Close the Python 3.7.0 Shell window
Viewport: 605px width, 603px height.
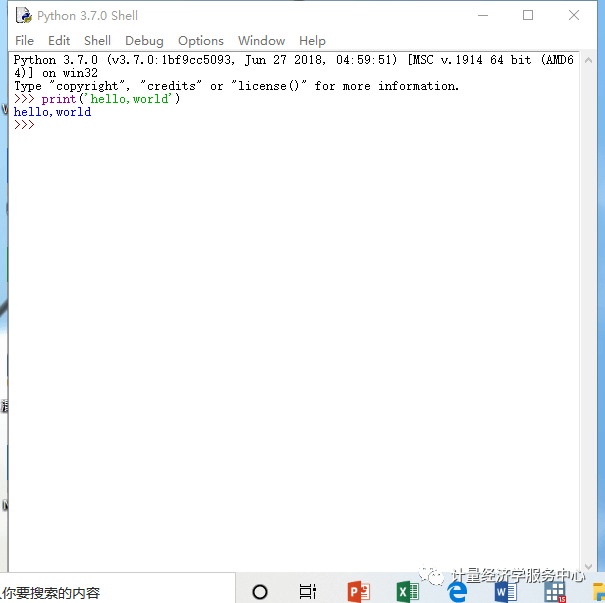click(574, 15)
